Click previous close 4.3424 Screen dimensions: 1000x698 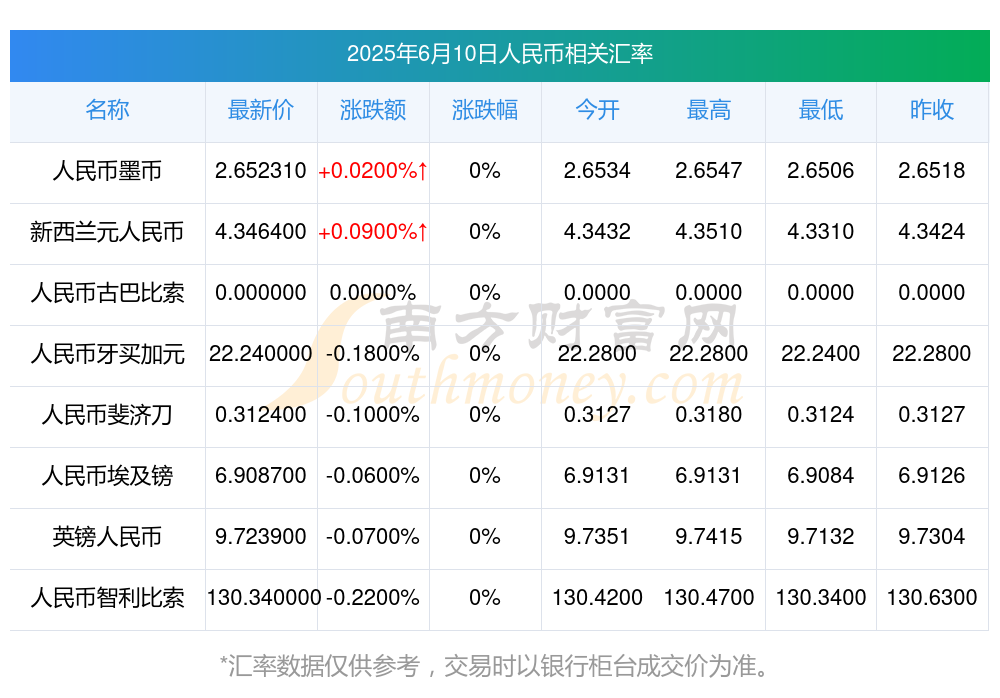(x=932, y=231)
